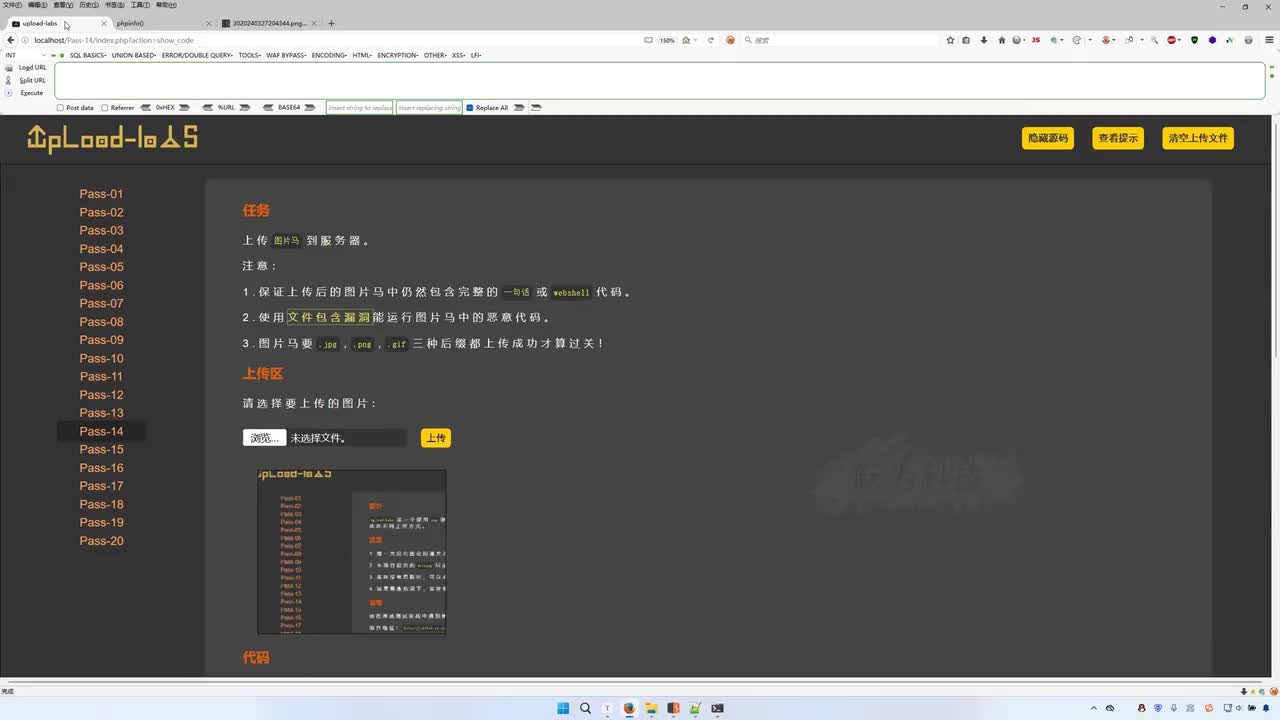Click the browser back arrow
This screenshot has width=1280, height=720.
pos(10,40)
